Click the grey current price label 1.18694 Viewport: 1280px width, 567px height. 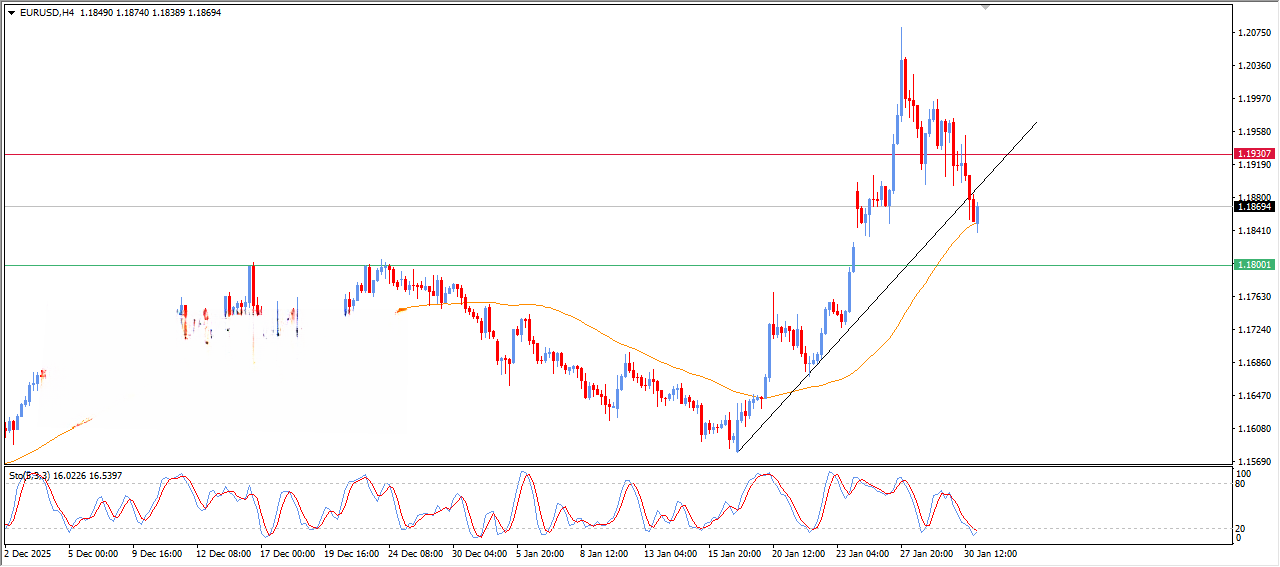[1254, 207]
